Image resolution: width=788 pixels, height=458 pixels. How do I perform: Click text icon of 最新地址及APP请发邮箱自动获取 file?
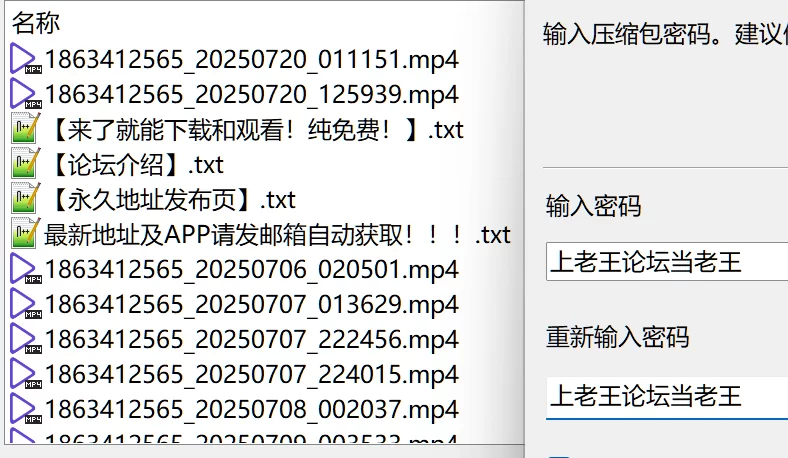(x=25, y=234)
